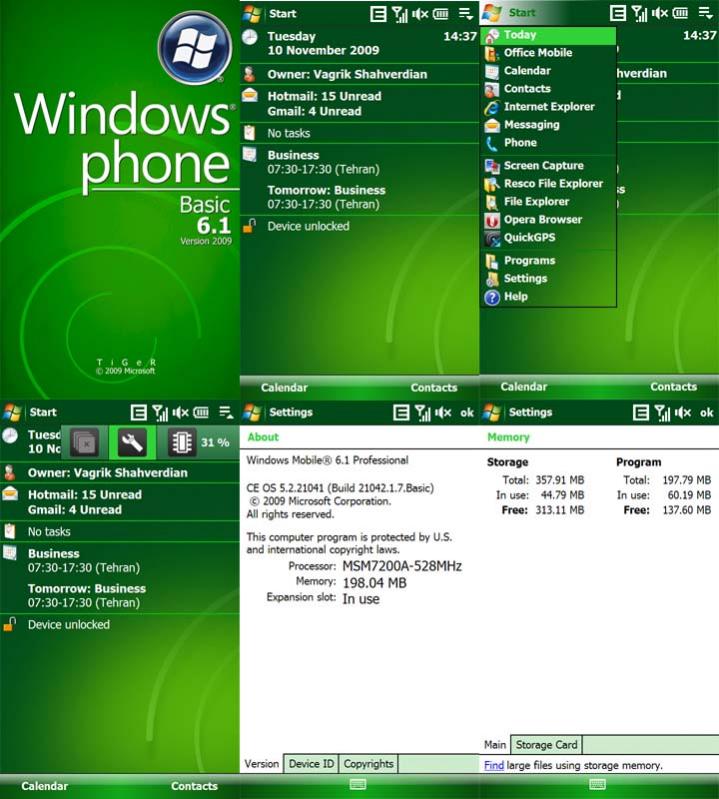Image resolution: width=719 pixels, height=799 pixels.
Task: Launch Screen Capture from the Start menu
Action: [548, 166]
